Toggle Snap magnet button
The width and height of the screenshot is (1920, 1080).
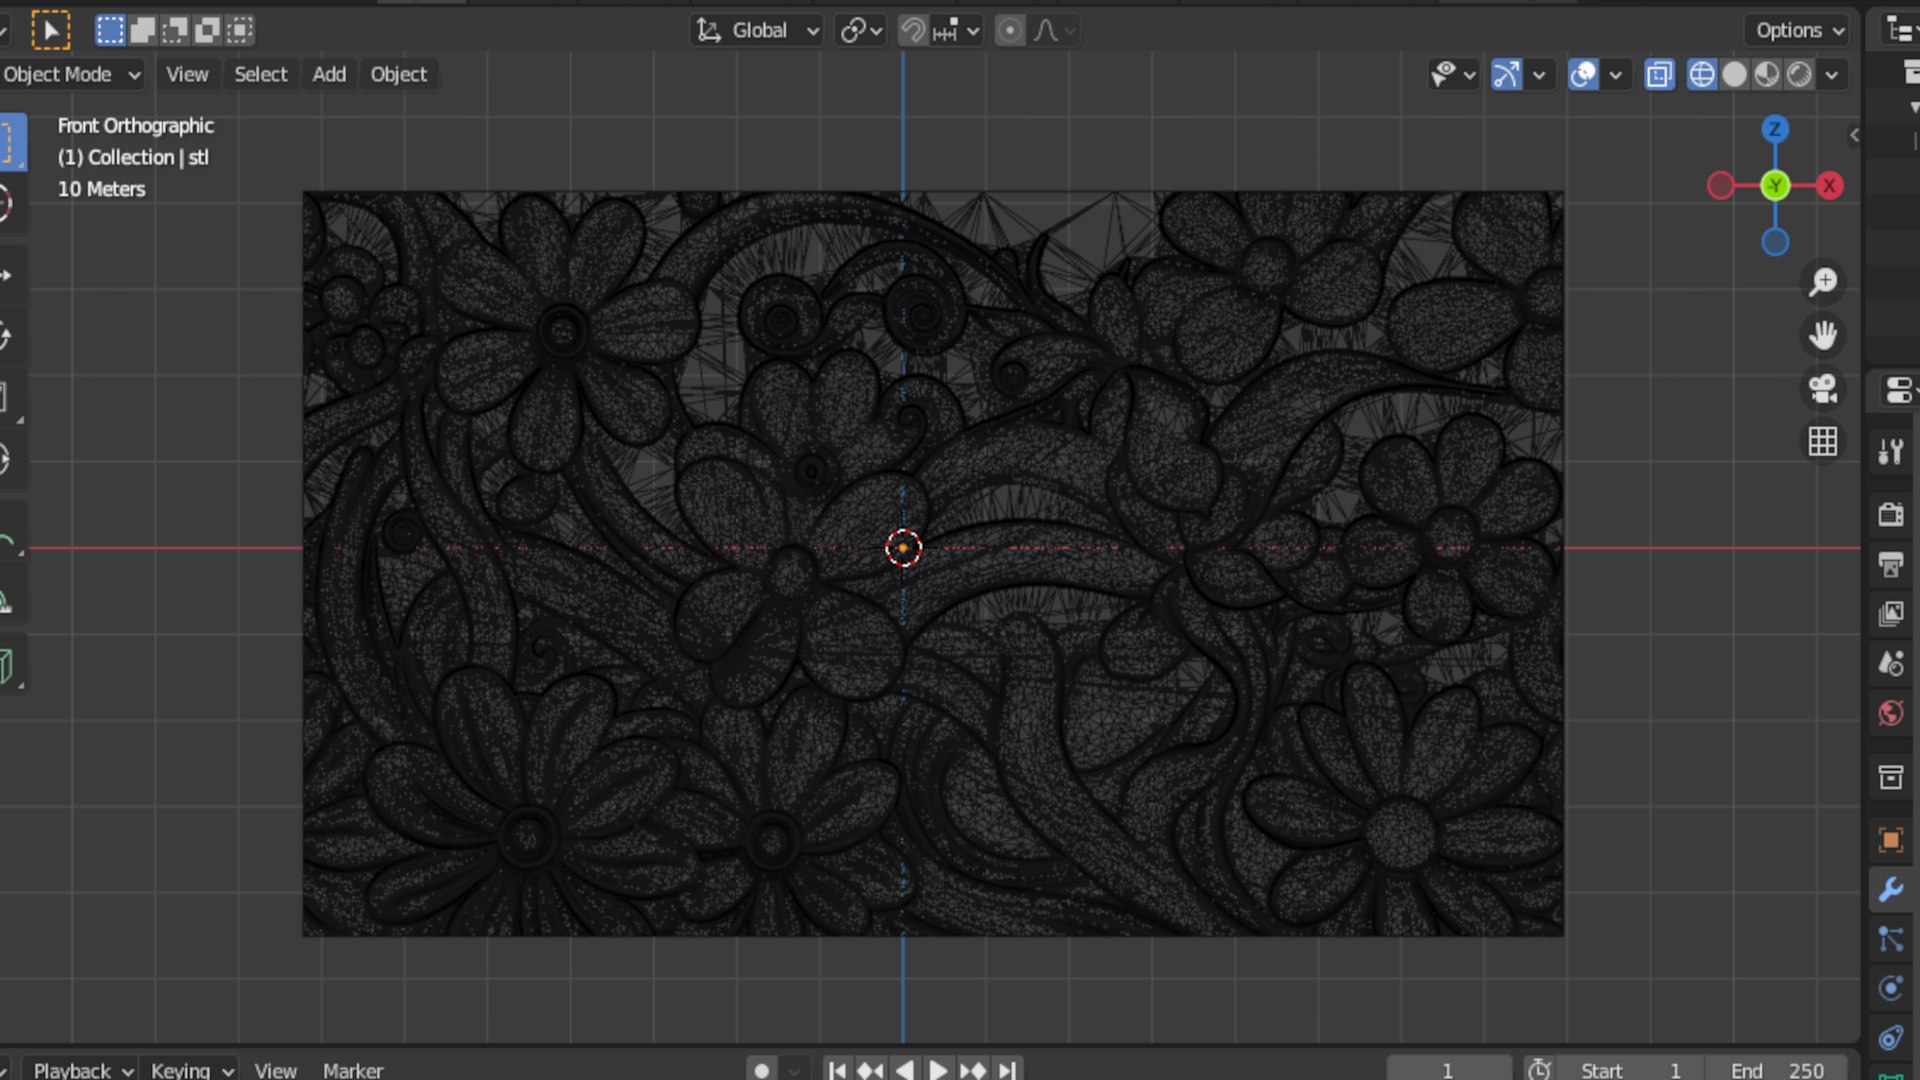[912, 31]
